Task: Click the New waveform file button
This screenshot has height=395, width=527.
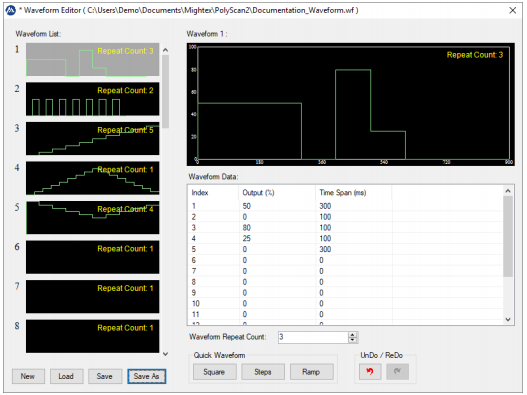Action: pyautogui.click(x=28, y=376)
